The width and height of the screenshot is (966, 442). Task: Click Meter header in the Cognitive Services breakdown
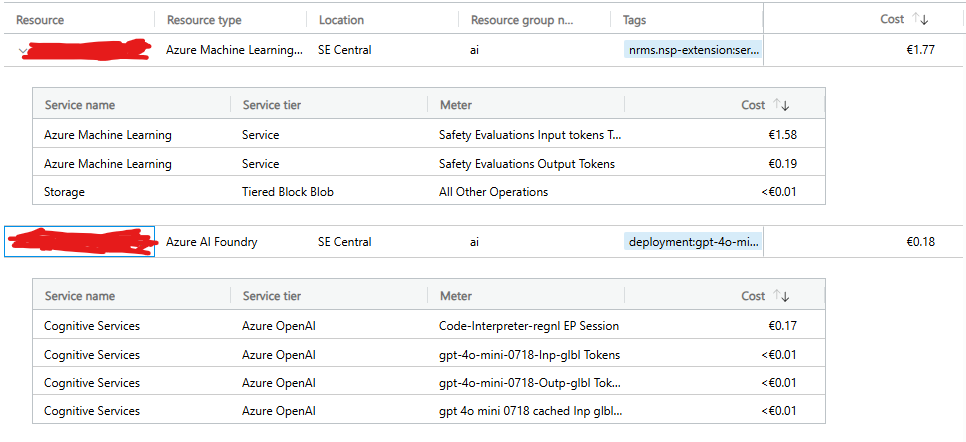(x=455, y=296)
